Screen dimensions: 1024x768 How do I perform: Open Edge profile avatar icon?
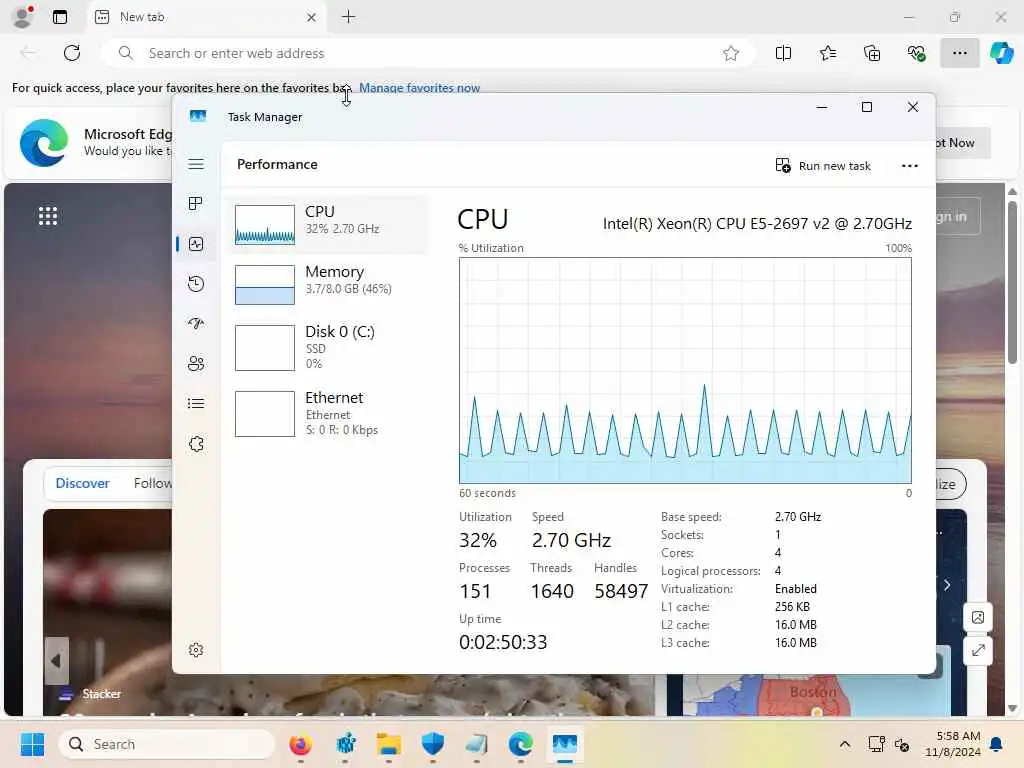(x=23, y=17)
